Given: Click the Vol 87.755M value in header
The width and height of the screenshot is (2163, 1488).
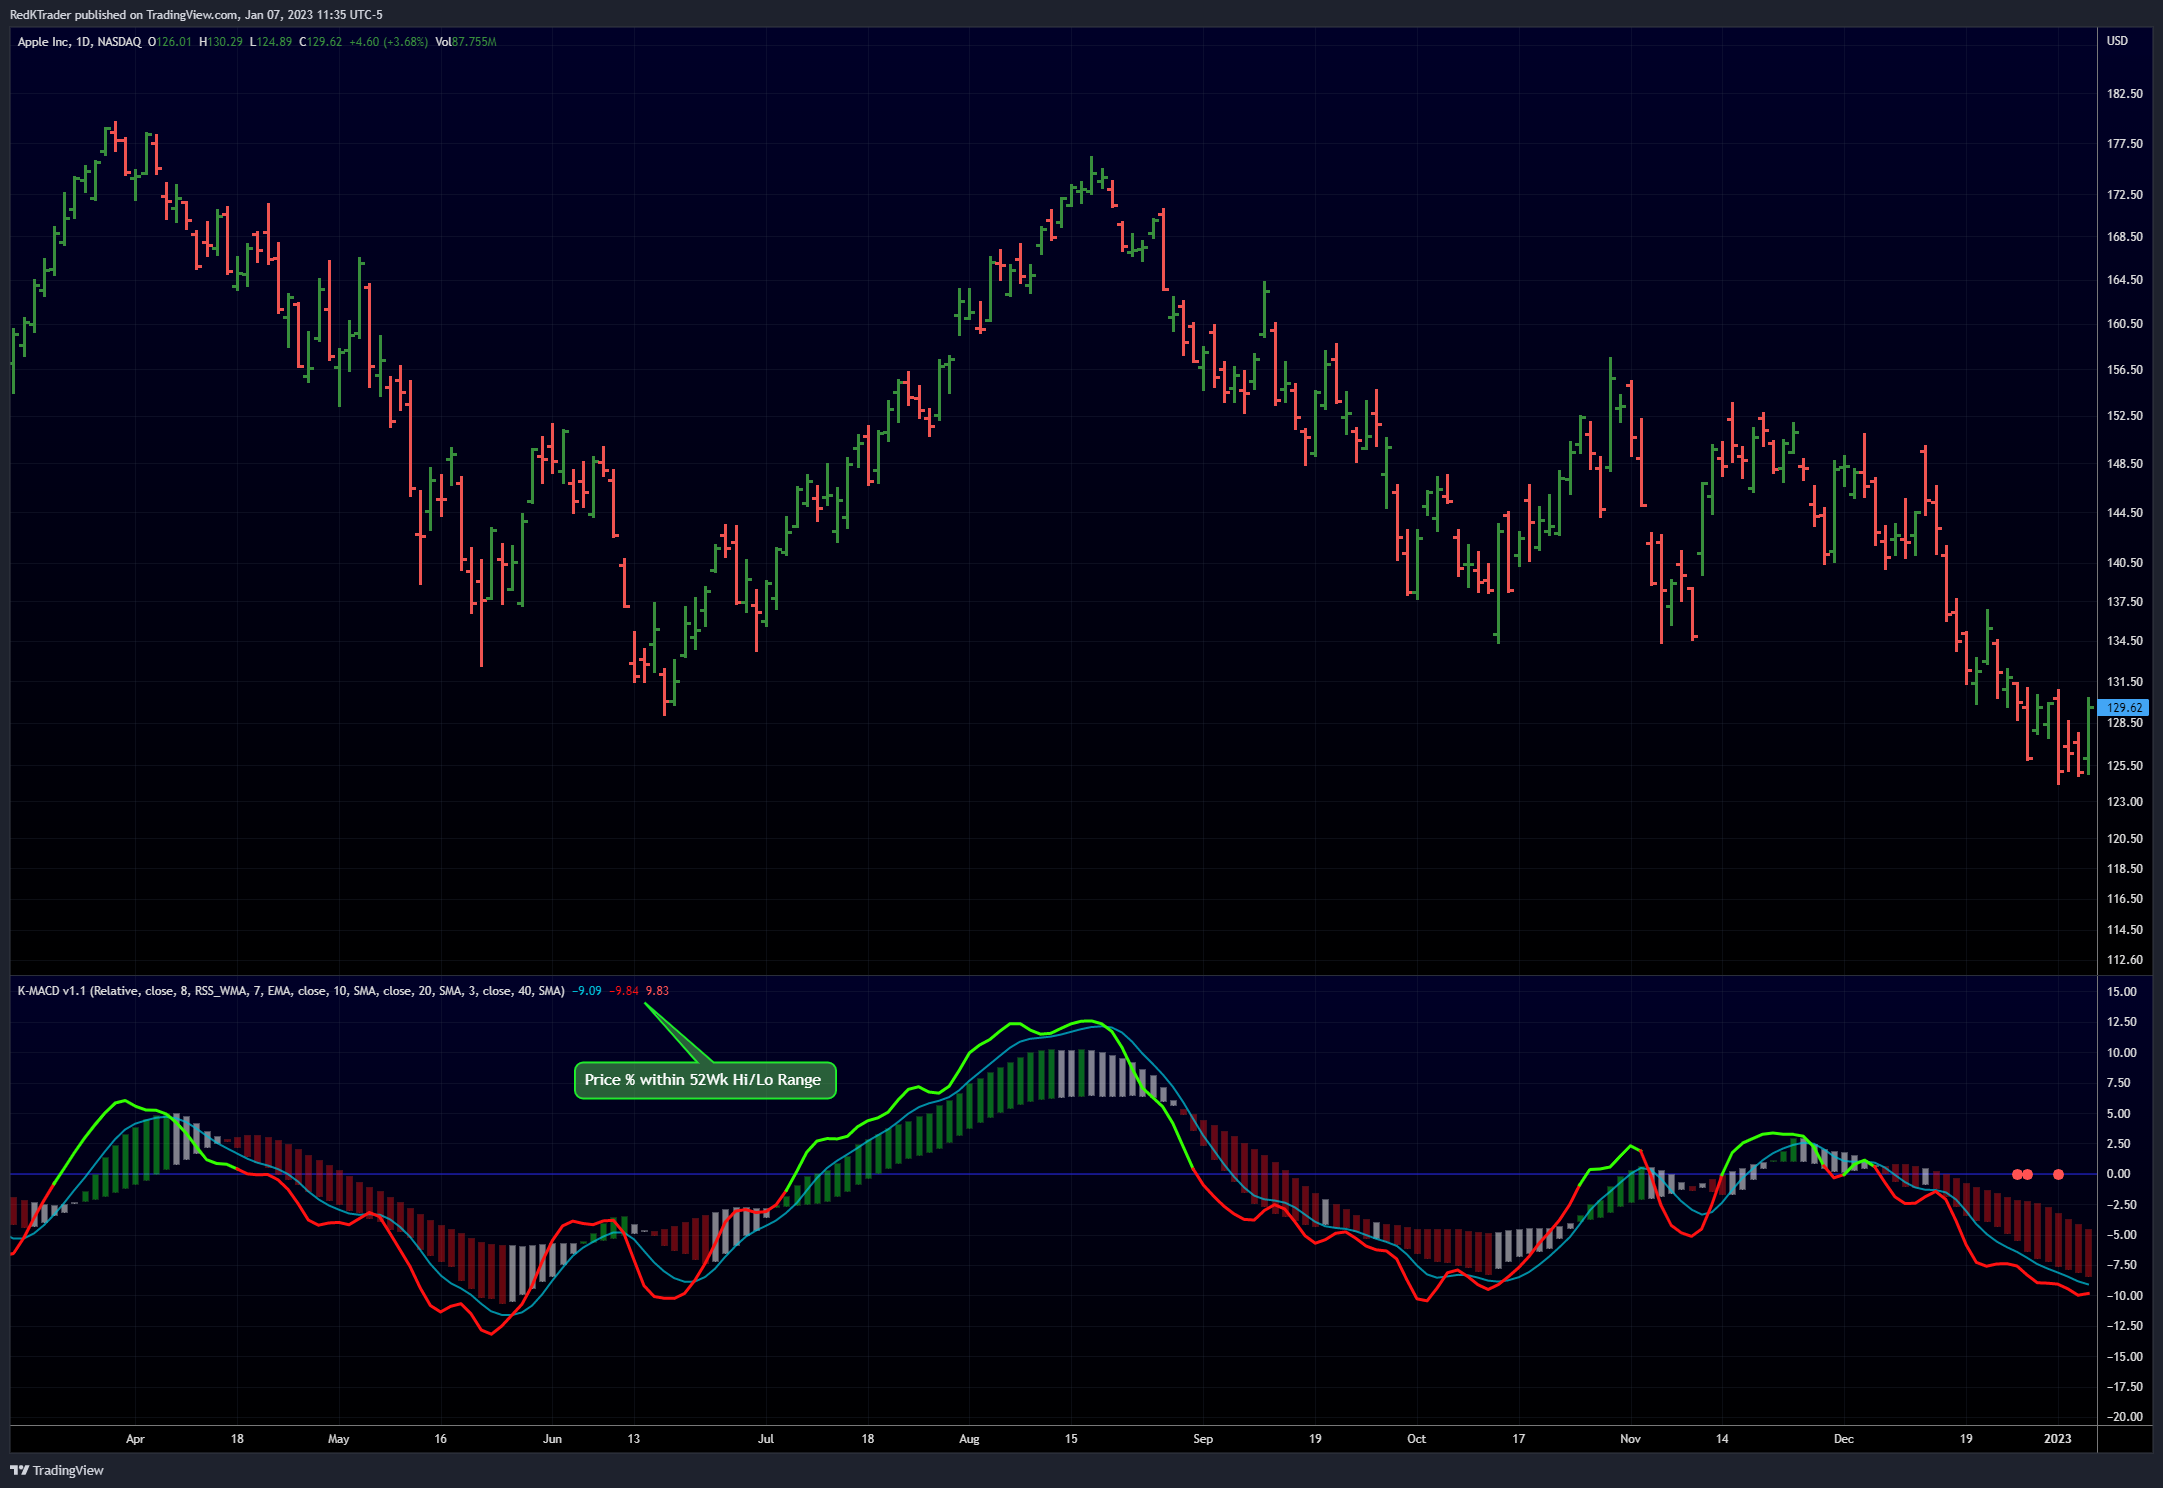Looking at the screenshot, I should tap(466, 42).
